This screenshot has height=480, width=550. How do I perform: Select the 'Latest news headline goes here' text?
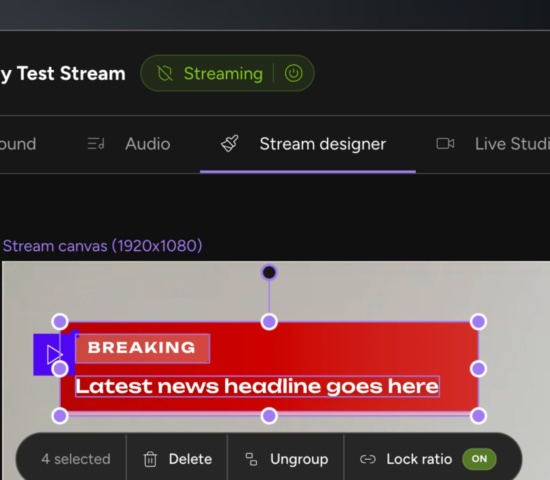(x=257, y=386)
